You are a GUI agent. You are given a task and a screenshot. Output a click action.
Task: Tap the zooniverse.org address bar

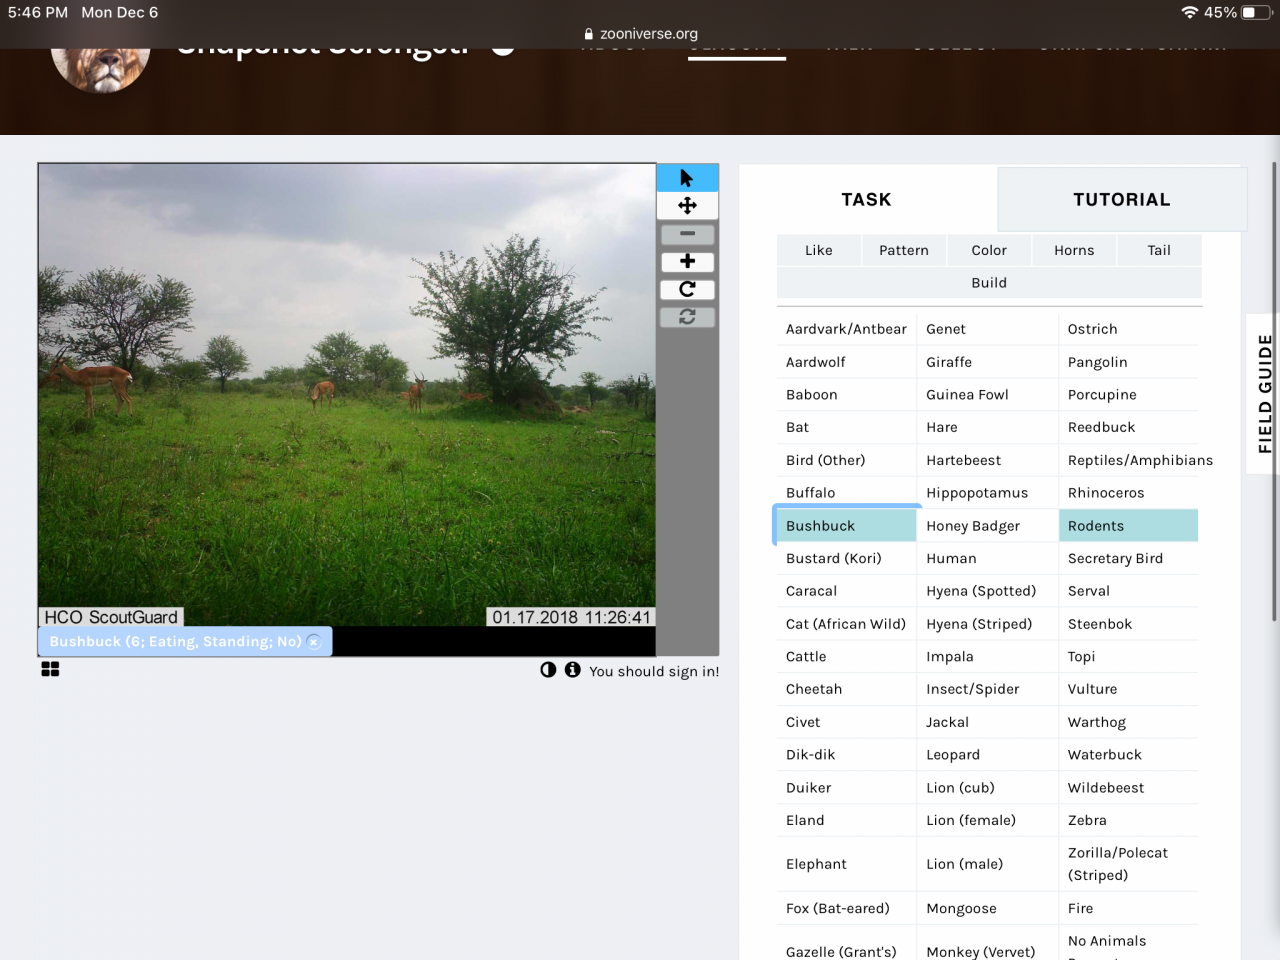coord(640,34)
